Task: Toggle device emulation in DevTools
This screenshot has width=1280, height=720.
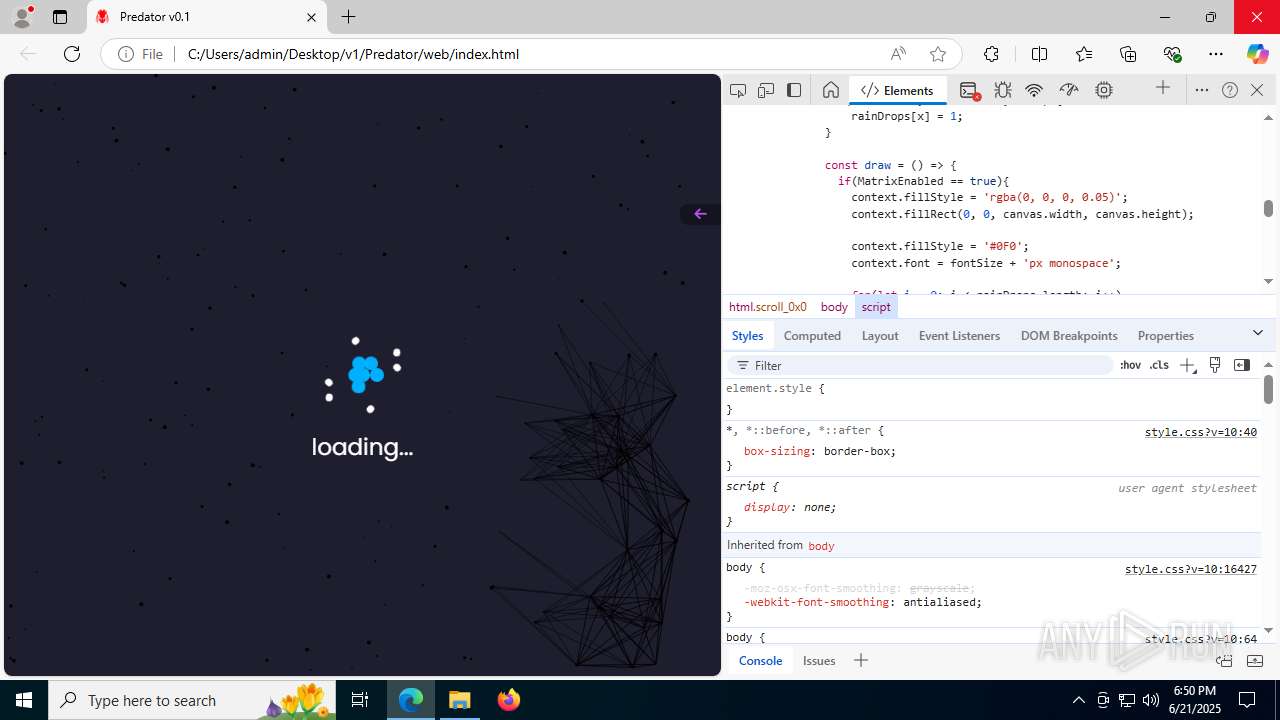Action: (x=766, y=90)
